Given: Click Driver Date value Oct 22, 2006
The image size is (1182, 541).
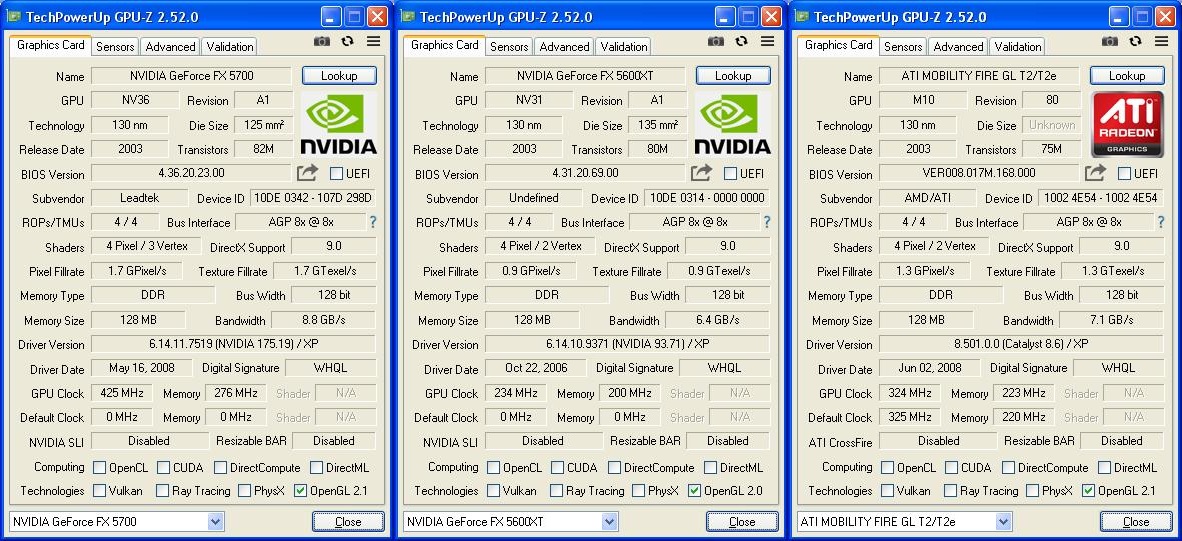Looking at the screenshot, I should point(536,368).
